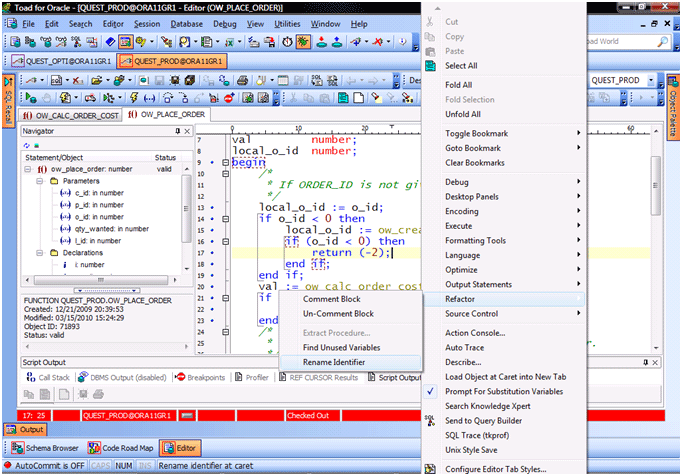Screen dimensions: 682x476
Task: Click the highlighter marker icon in edit toolbar
Action: pyautogui.click(x=376, y=98)
